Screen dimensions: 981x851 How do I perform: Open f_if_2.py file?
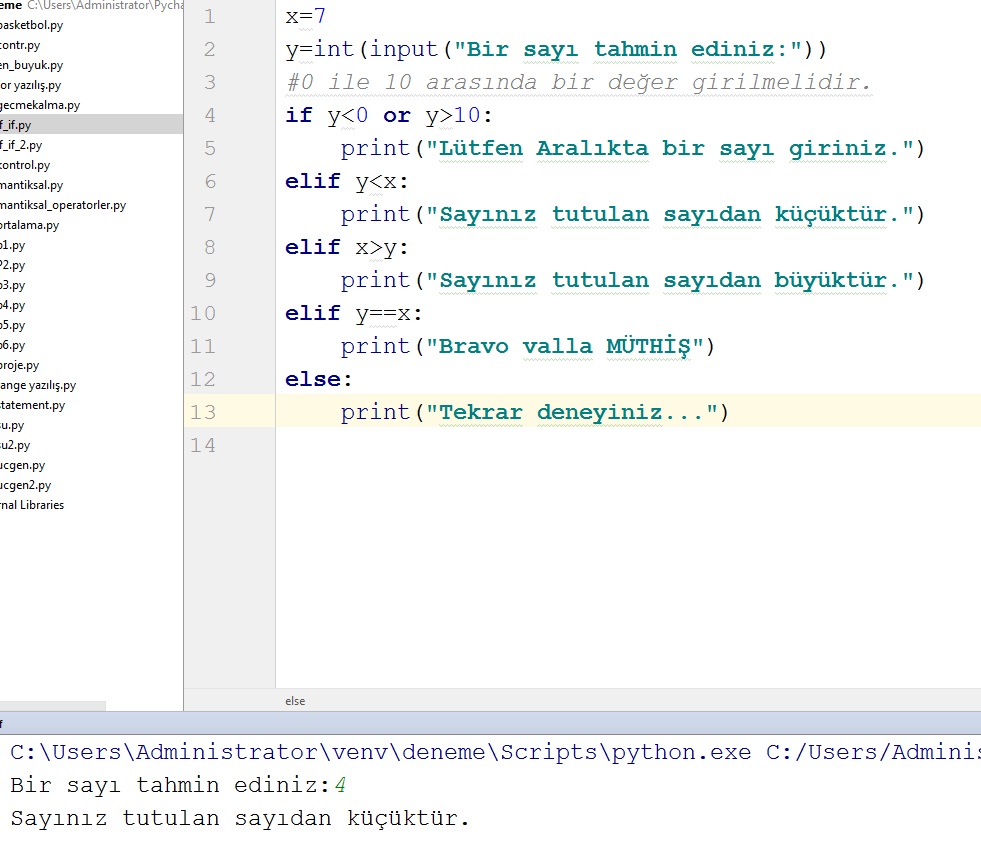[21, 145]
